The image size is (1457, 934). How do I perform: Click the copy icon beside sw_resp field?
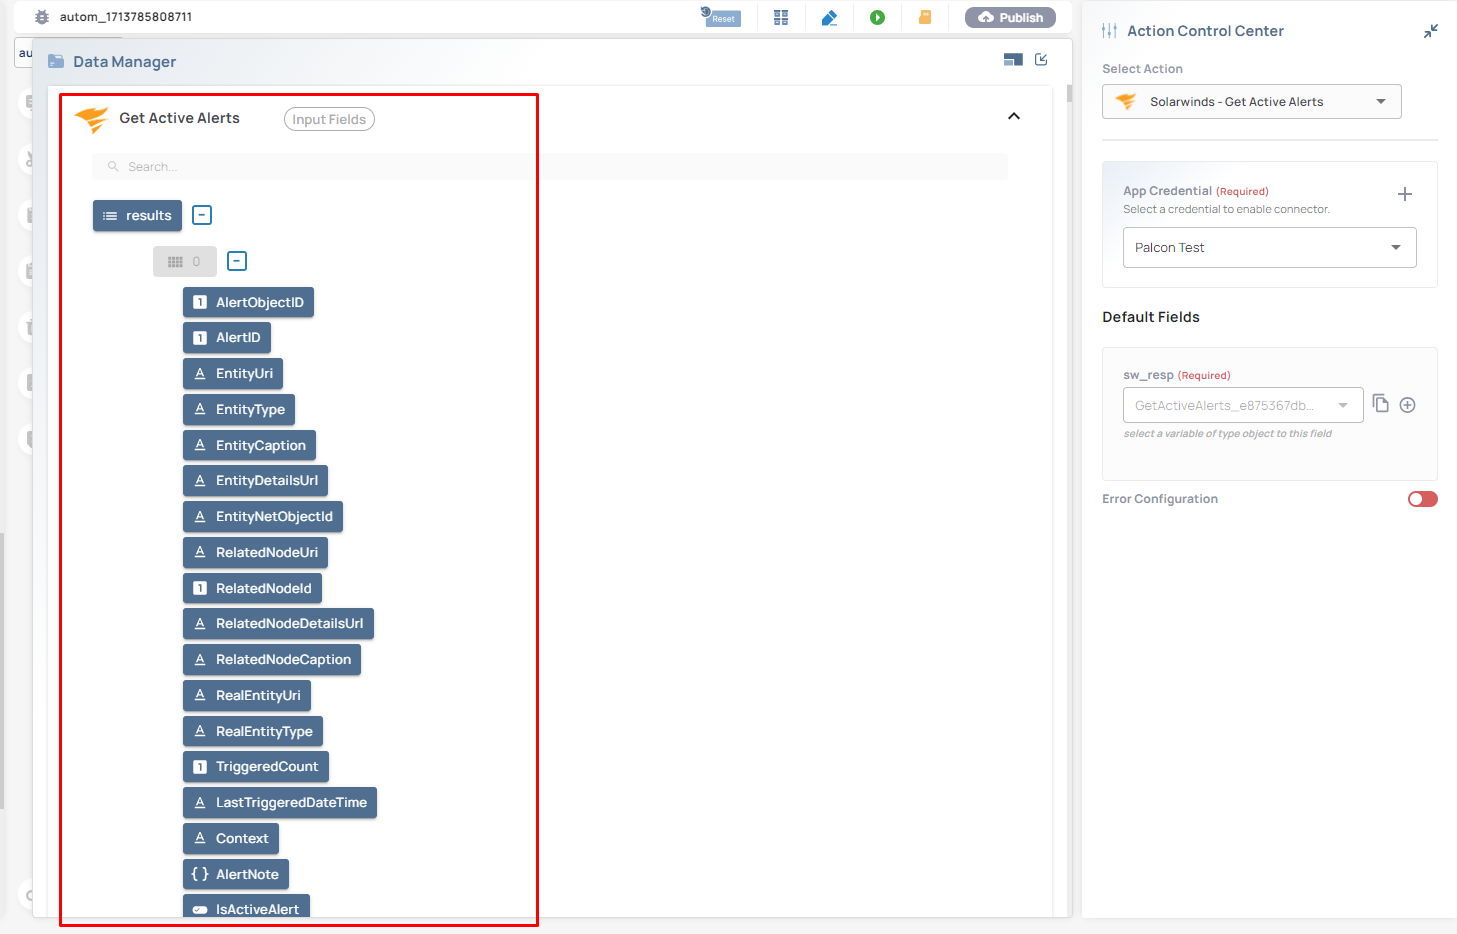1381,404
